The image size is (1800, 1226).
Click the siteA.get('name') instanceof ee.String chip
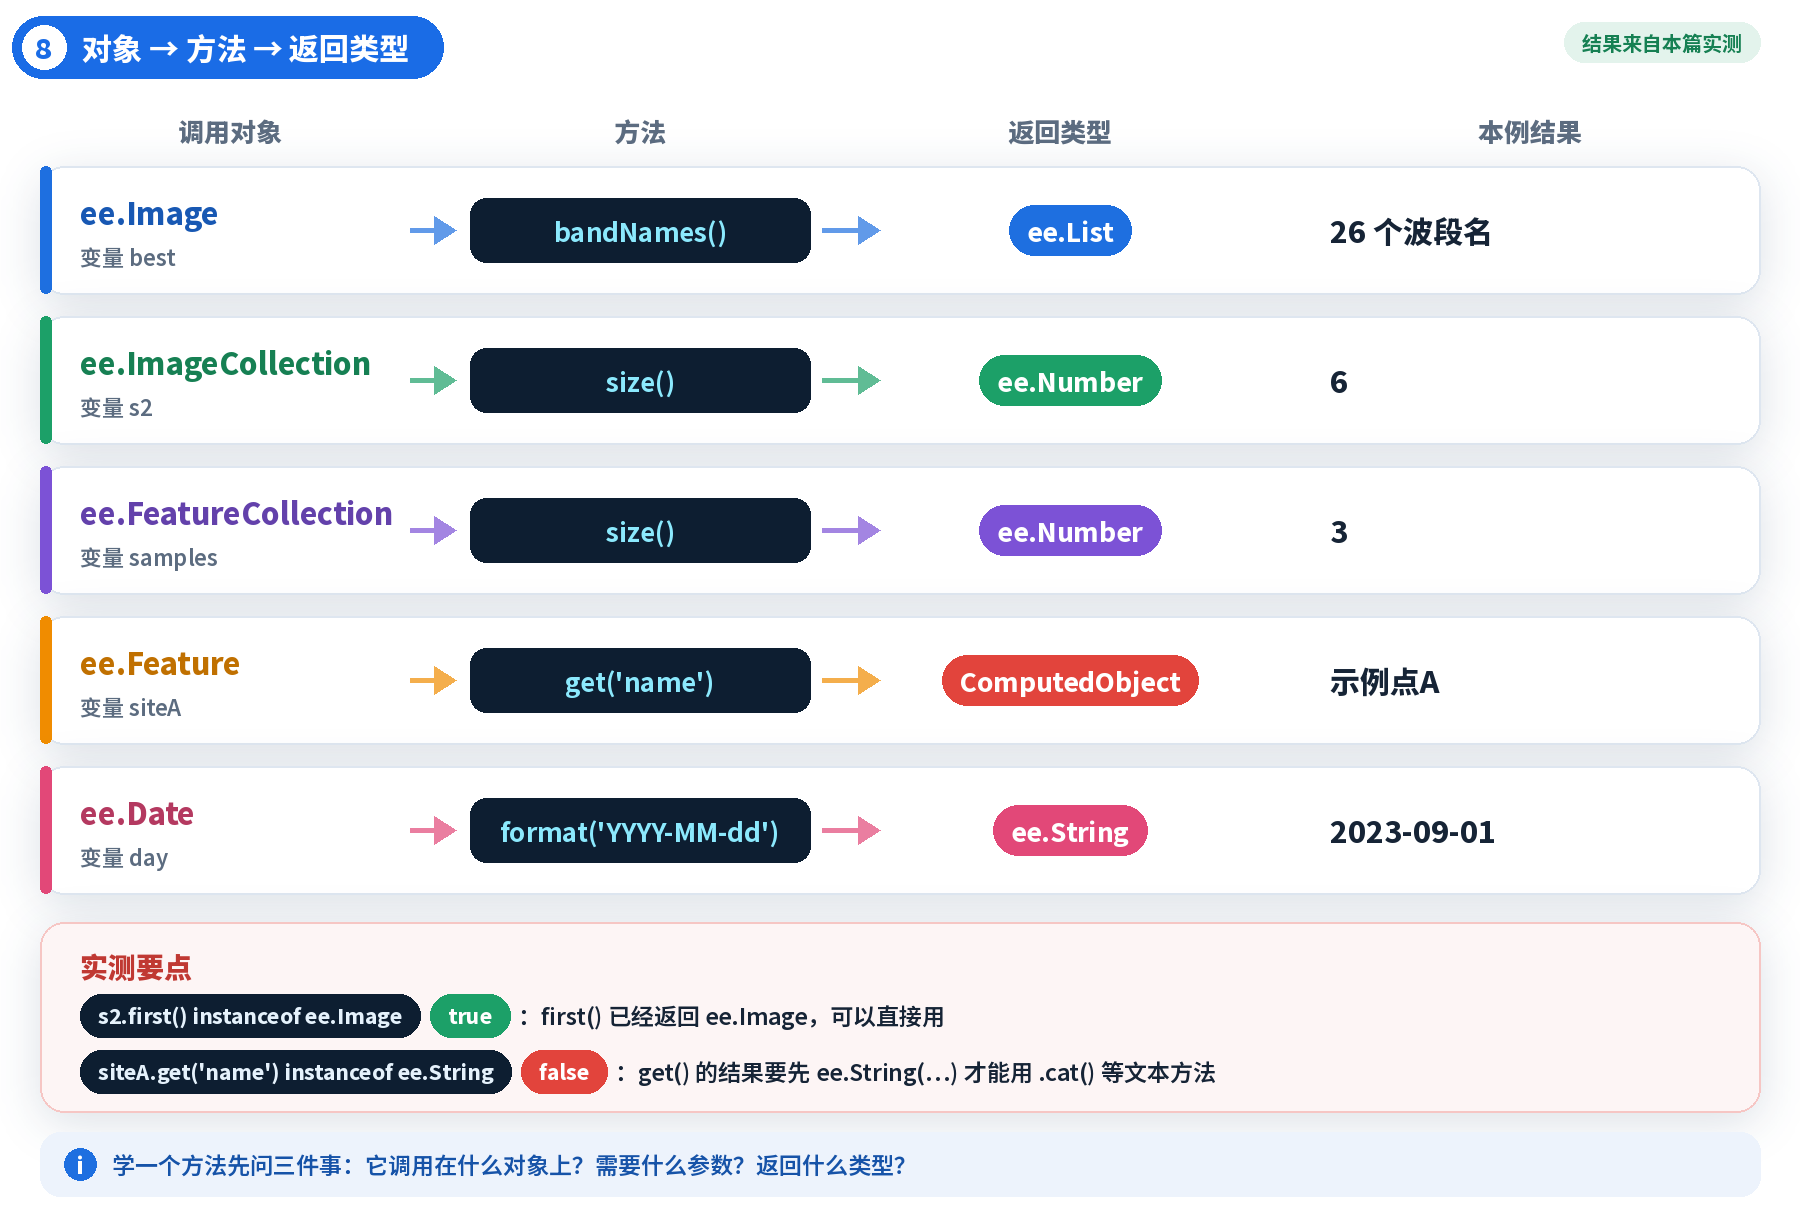[x=296, y=1072]
